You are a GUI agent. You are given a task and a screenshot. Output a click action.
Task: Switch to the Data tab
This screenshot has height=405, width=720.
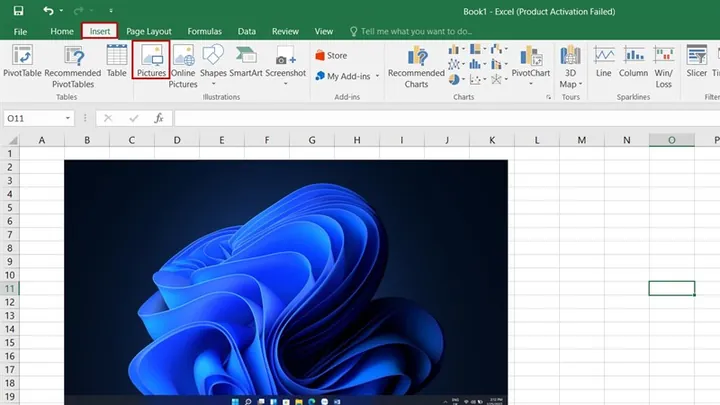[x=247, y=31]
